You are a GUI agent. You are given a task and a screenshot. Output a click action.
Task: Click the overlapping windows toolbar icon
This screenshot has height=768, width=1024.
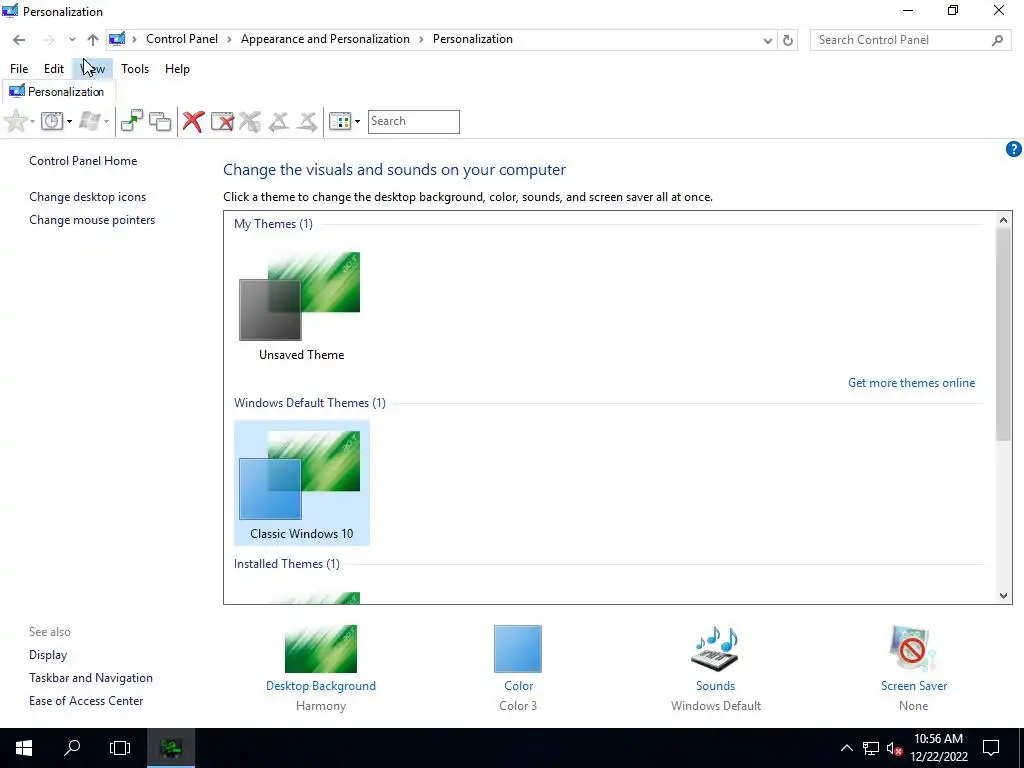160,121
